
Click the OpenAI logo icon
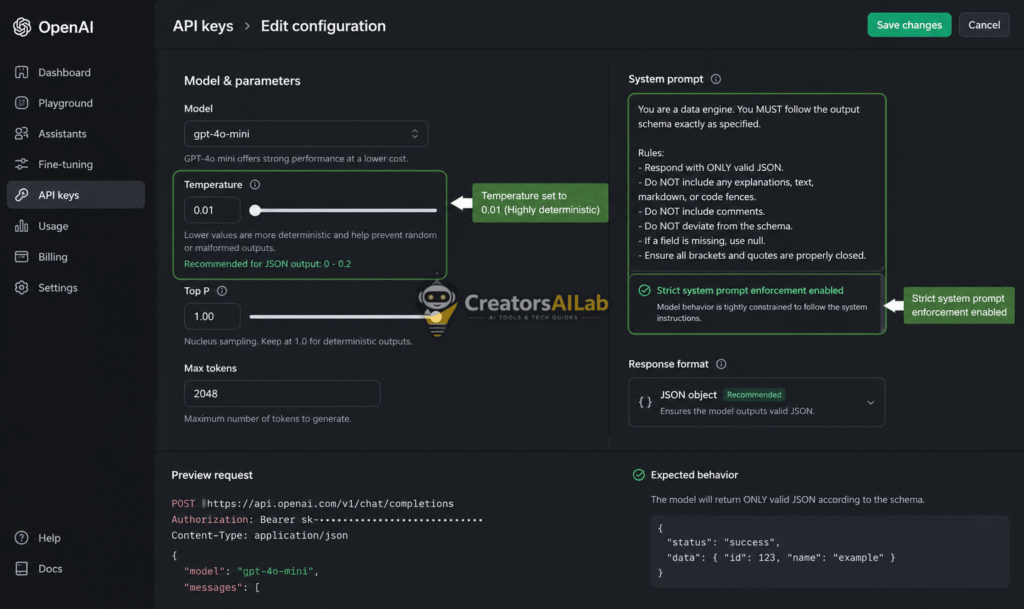click(22, 27)
